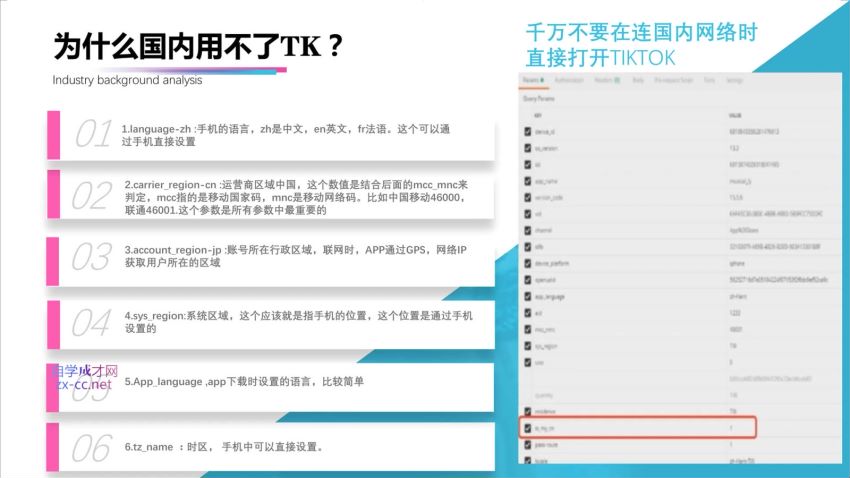Toggle the sys_region parameter checkbox

pyautogui.click(x=527, y=346)
